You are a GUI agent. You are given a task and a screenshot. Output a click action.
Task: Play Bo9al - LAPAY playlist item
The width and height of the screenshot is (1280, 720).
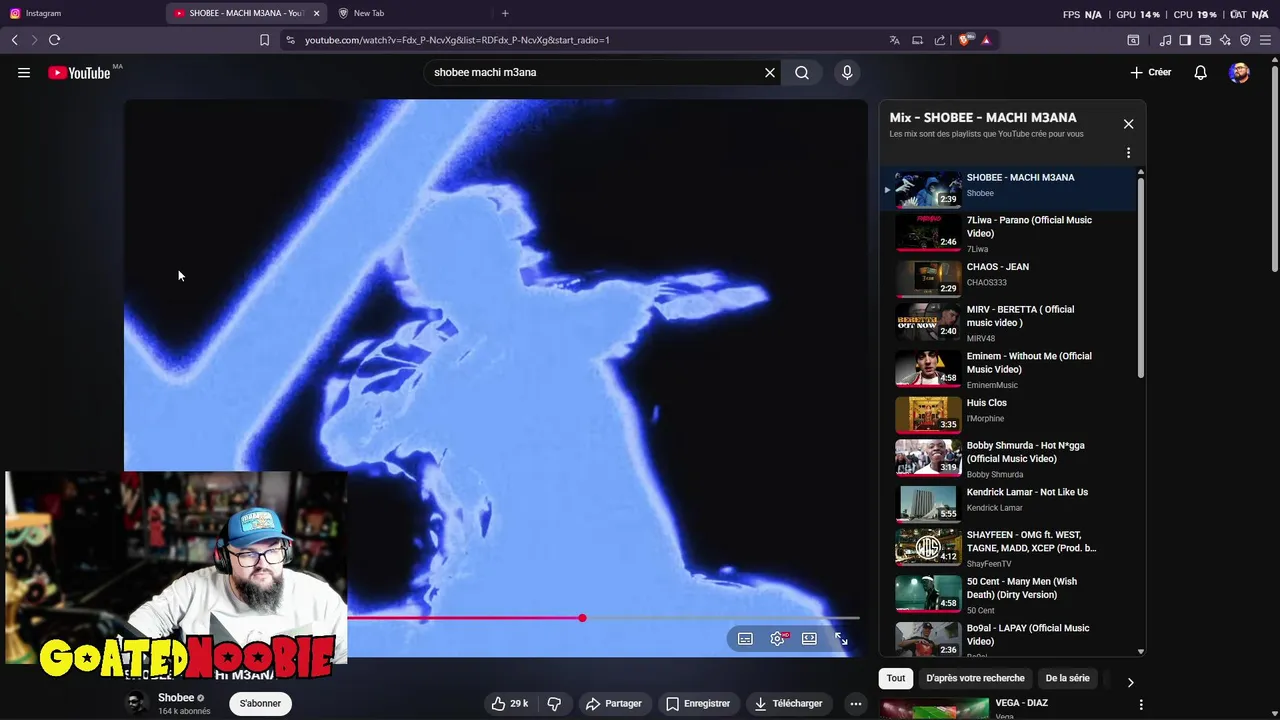pos(1010,638)
